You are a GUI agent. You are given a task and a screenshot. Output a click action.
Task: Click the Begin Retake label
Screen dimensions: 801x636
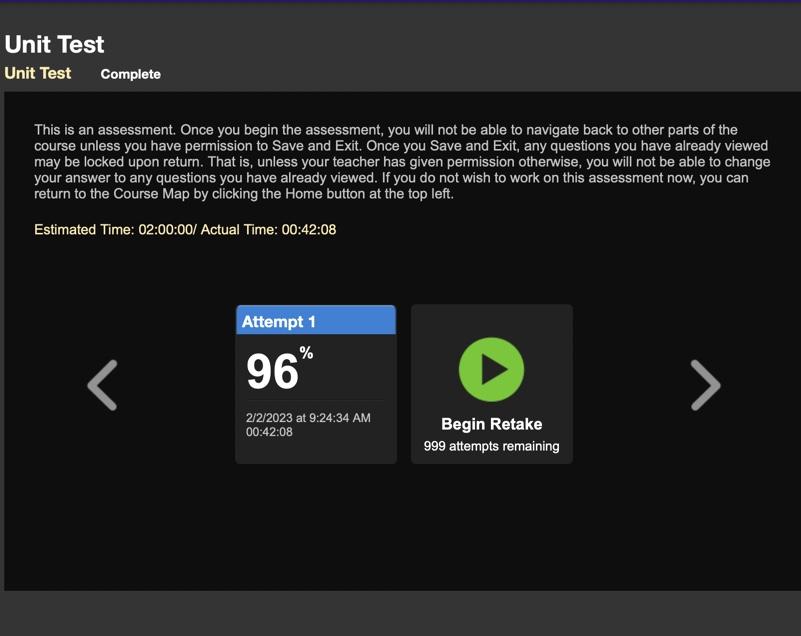(491, 424)
